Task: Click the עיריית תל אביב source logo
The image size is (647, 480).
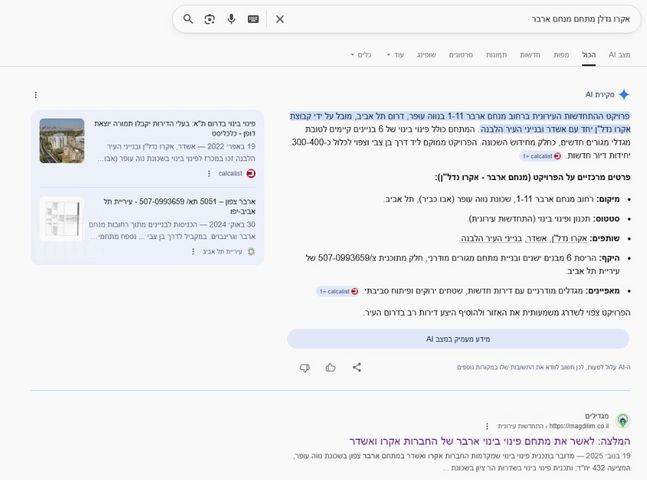Action: 251,251
